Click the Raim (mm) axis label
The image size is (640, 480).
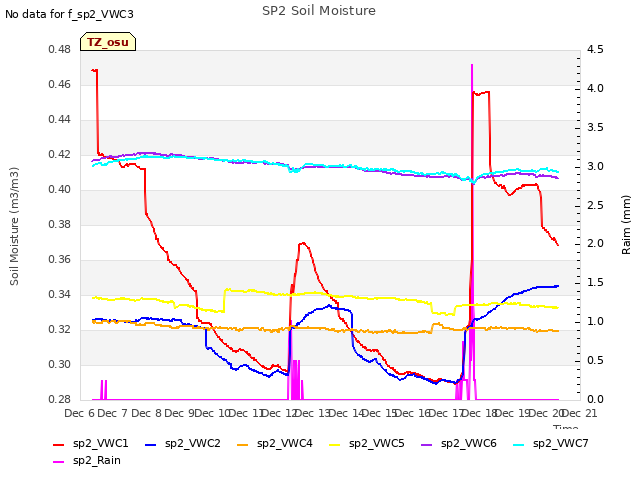coord(626,225)
